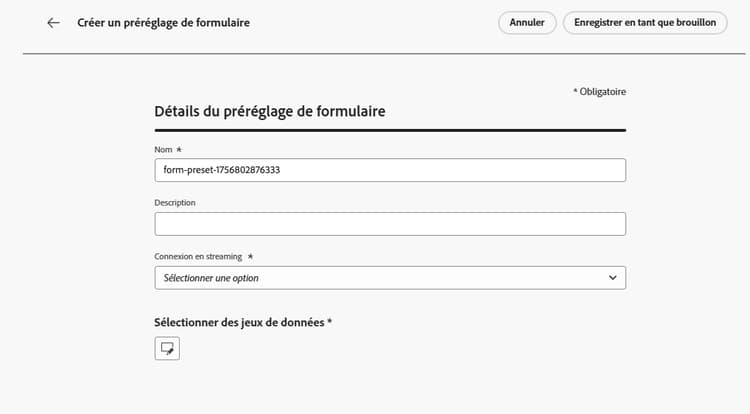Image resolution: width=750 pixels, height=414 pixels.
Task: Open dataset selector via the edit icon button
Action: 167,348
